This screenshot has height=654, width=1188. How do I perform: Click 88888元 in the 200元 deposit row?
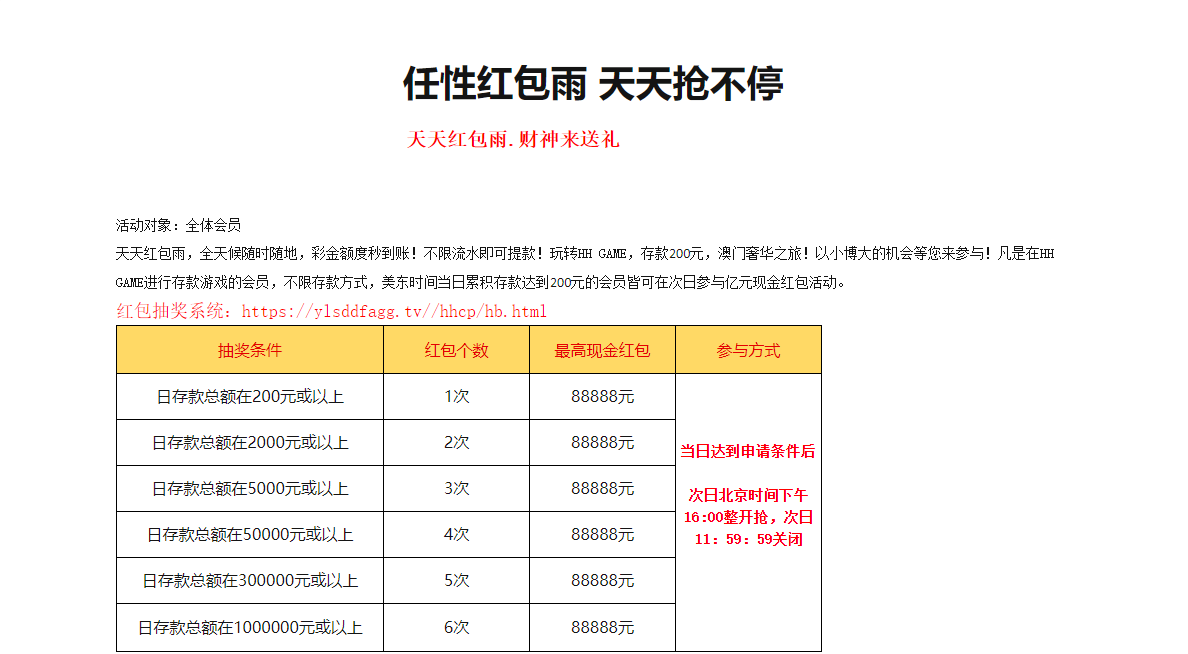602,397
